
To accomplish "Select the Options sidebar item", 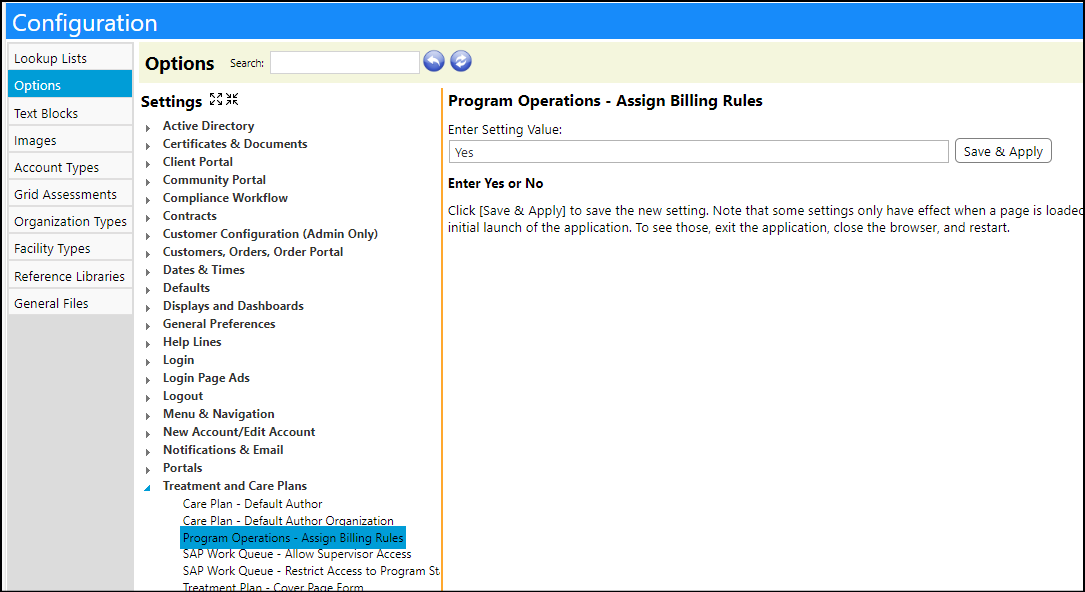I will click(70, 85).
